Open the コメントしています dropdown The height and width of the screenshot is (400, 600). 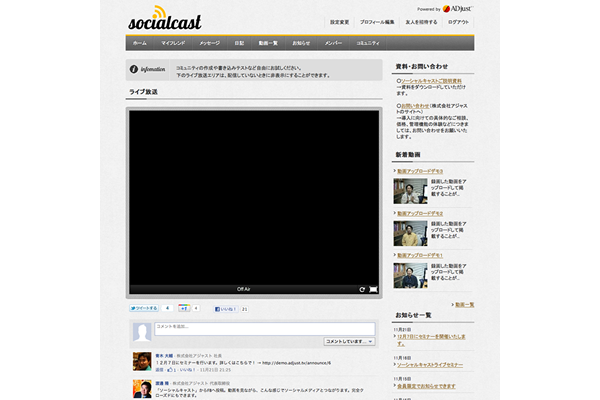(349, 341)
